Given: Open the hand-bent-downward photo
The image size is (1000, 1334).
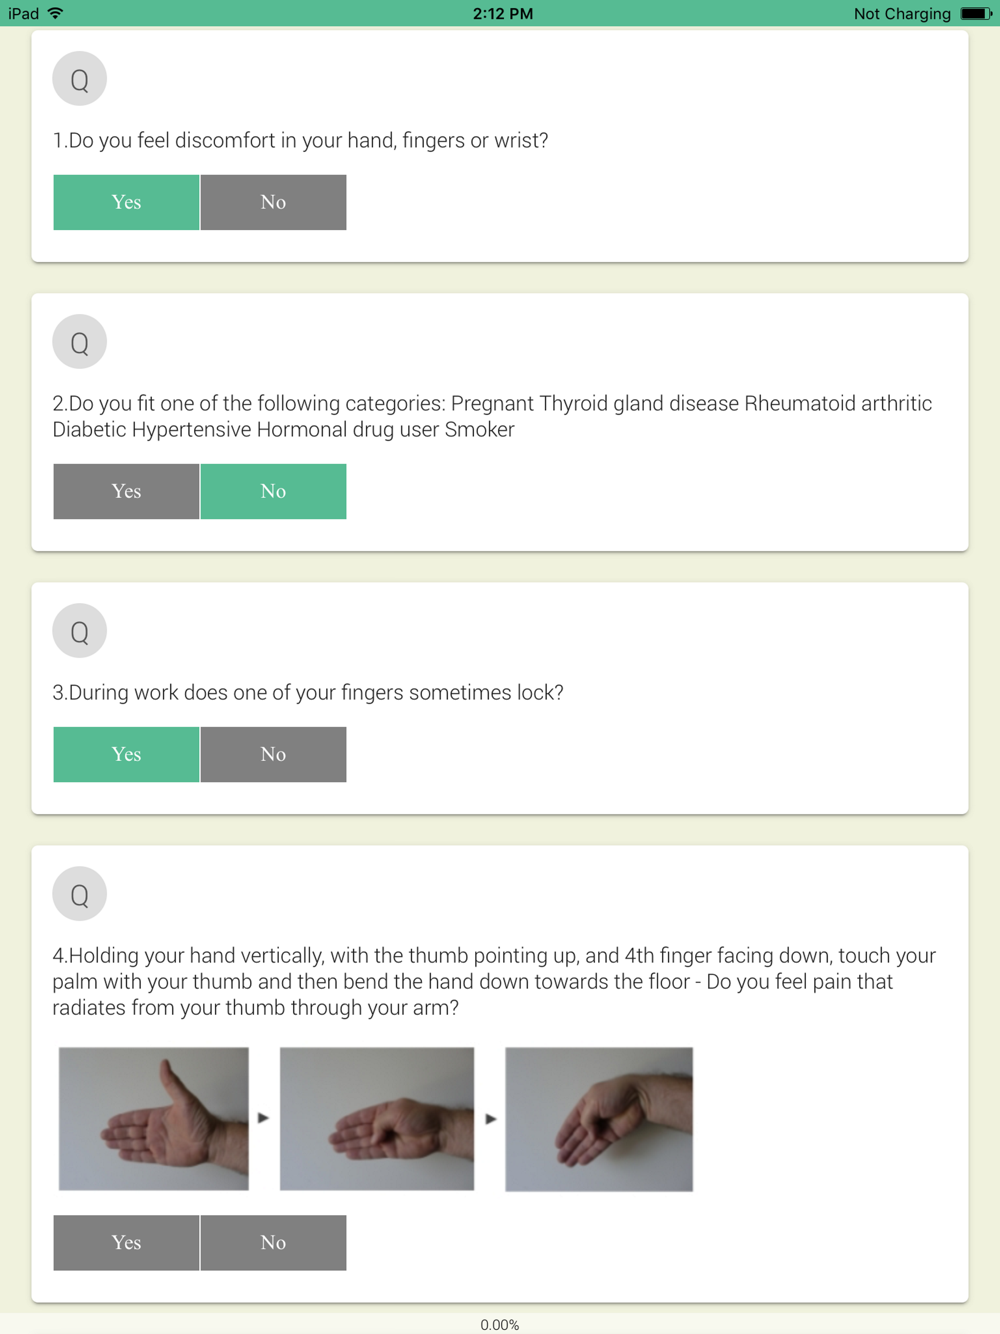Looking at the screenshot, I should pyautogui.click(x=599, y=1119).
